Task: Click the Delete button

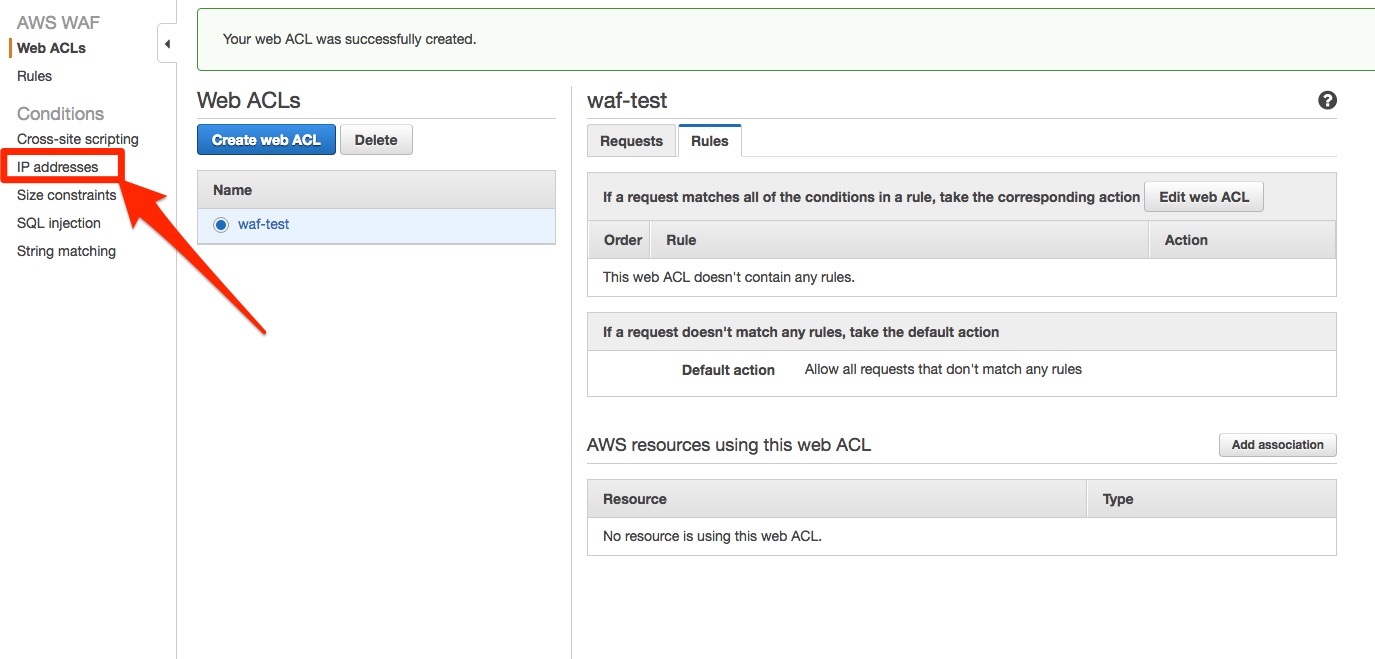Action: (x=376, y=139)
